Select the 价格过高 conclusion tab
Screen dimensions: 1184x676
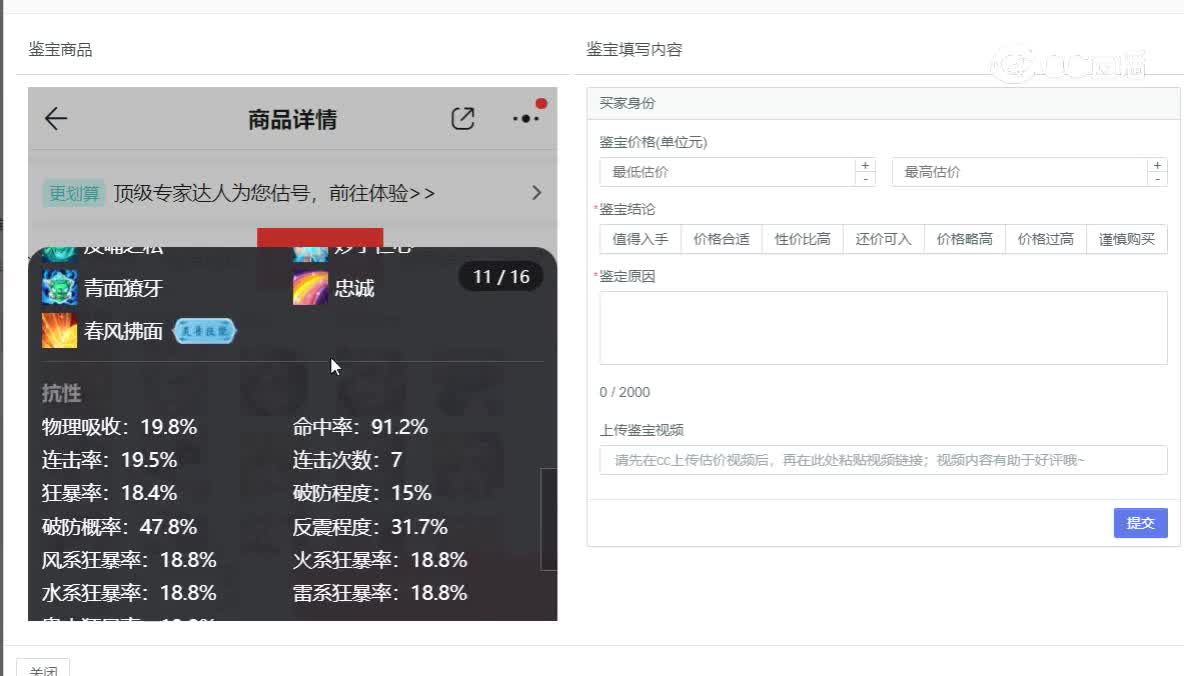pyautogui.click(x=1046, y=239)
